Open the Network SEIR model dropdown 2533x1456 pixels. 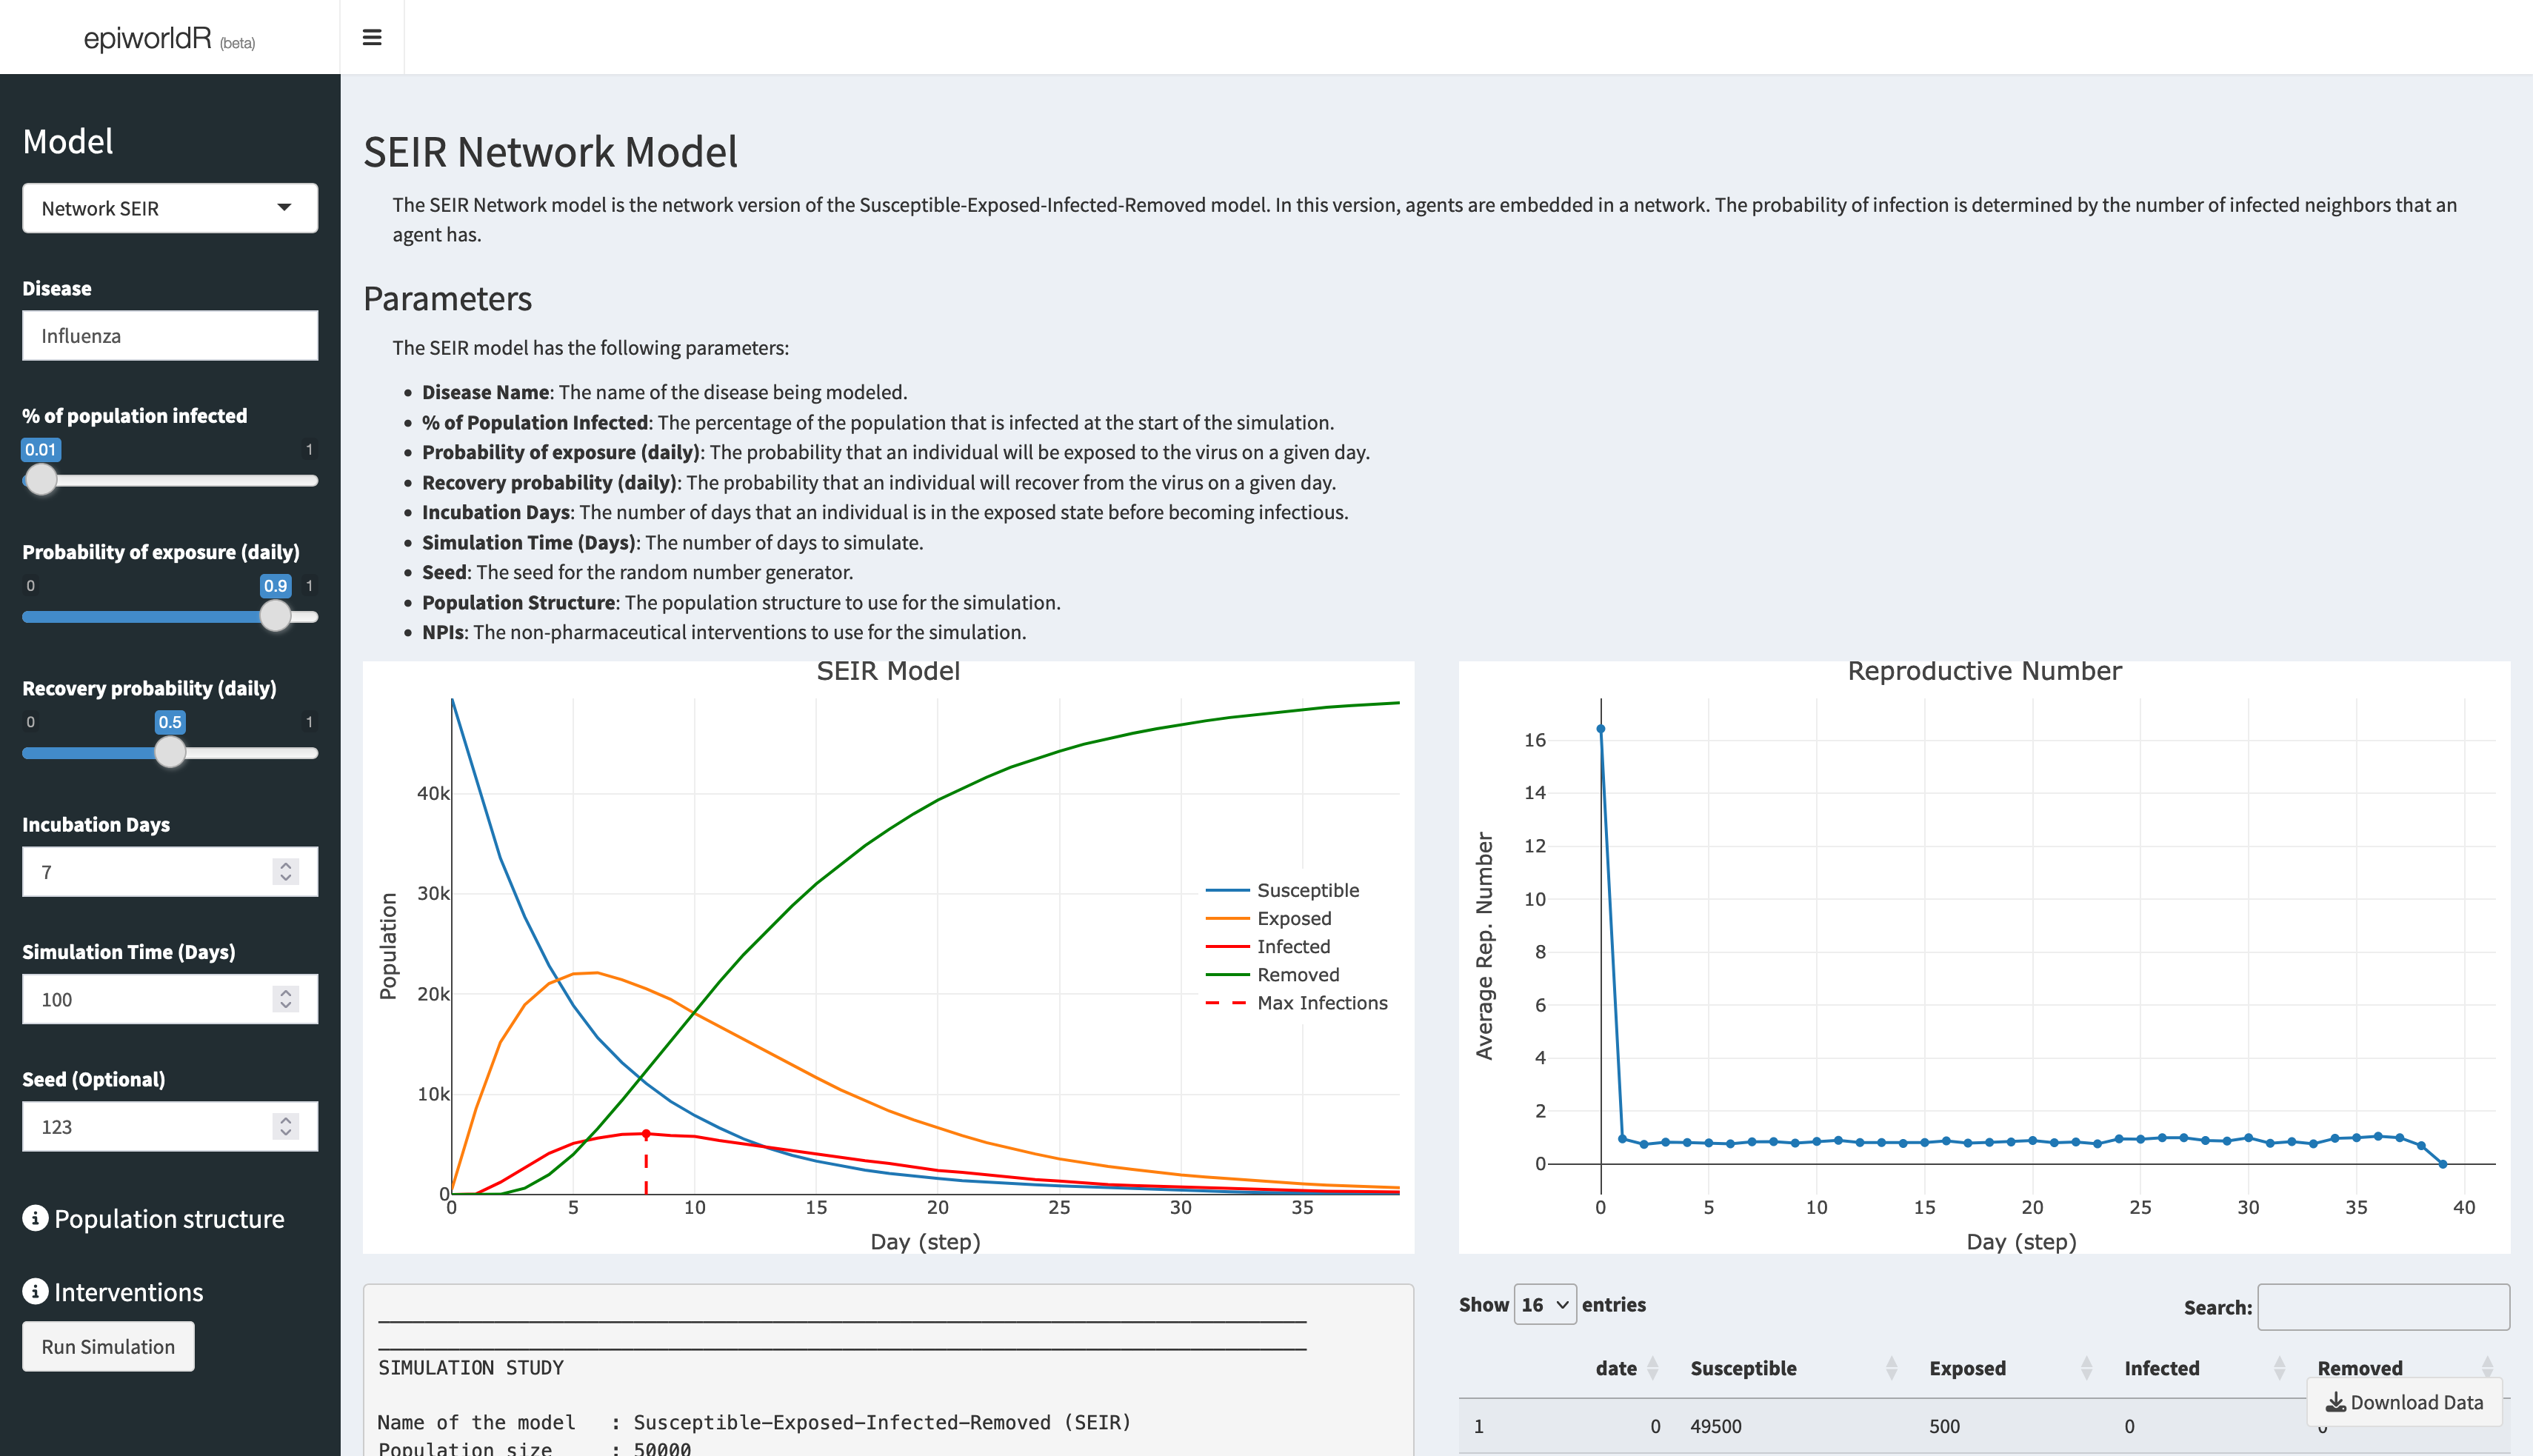(170, 208)
